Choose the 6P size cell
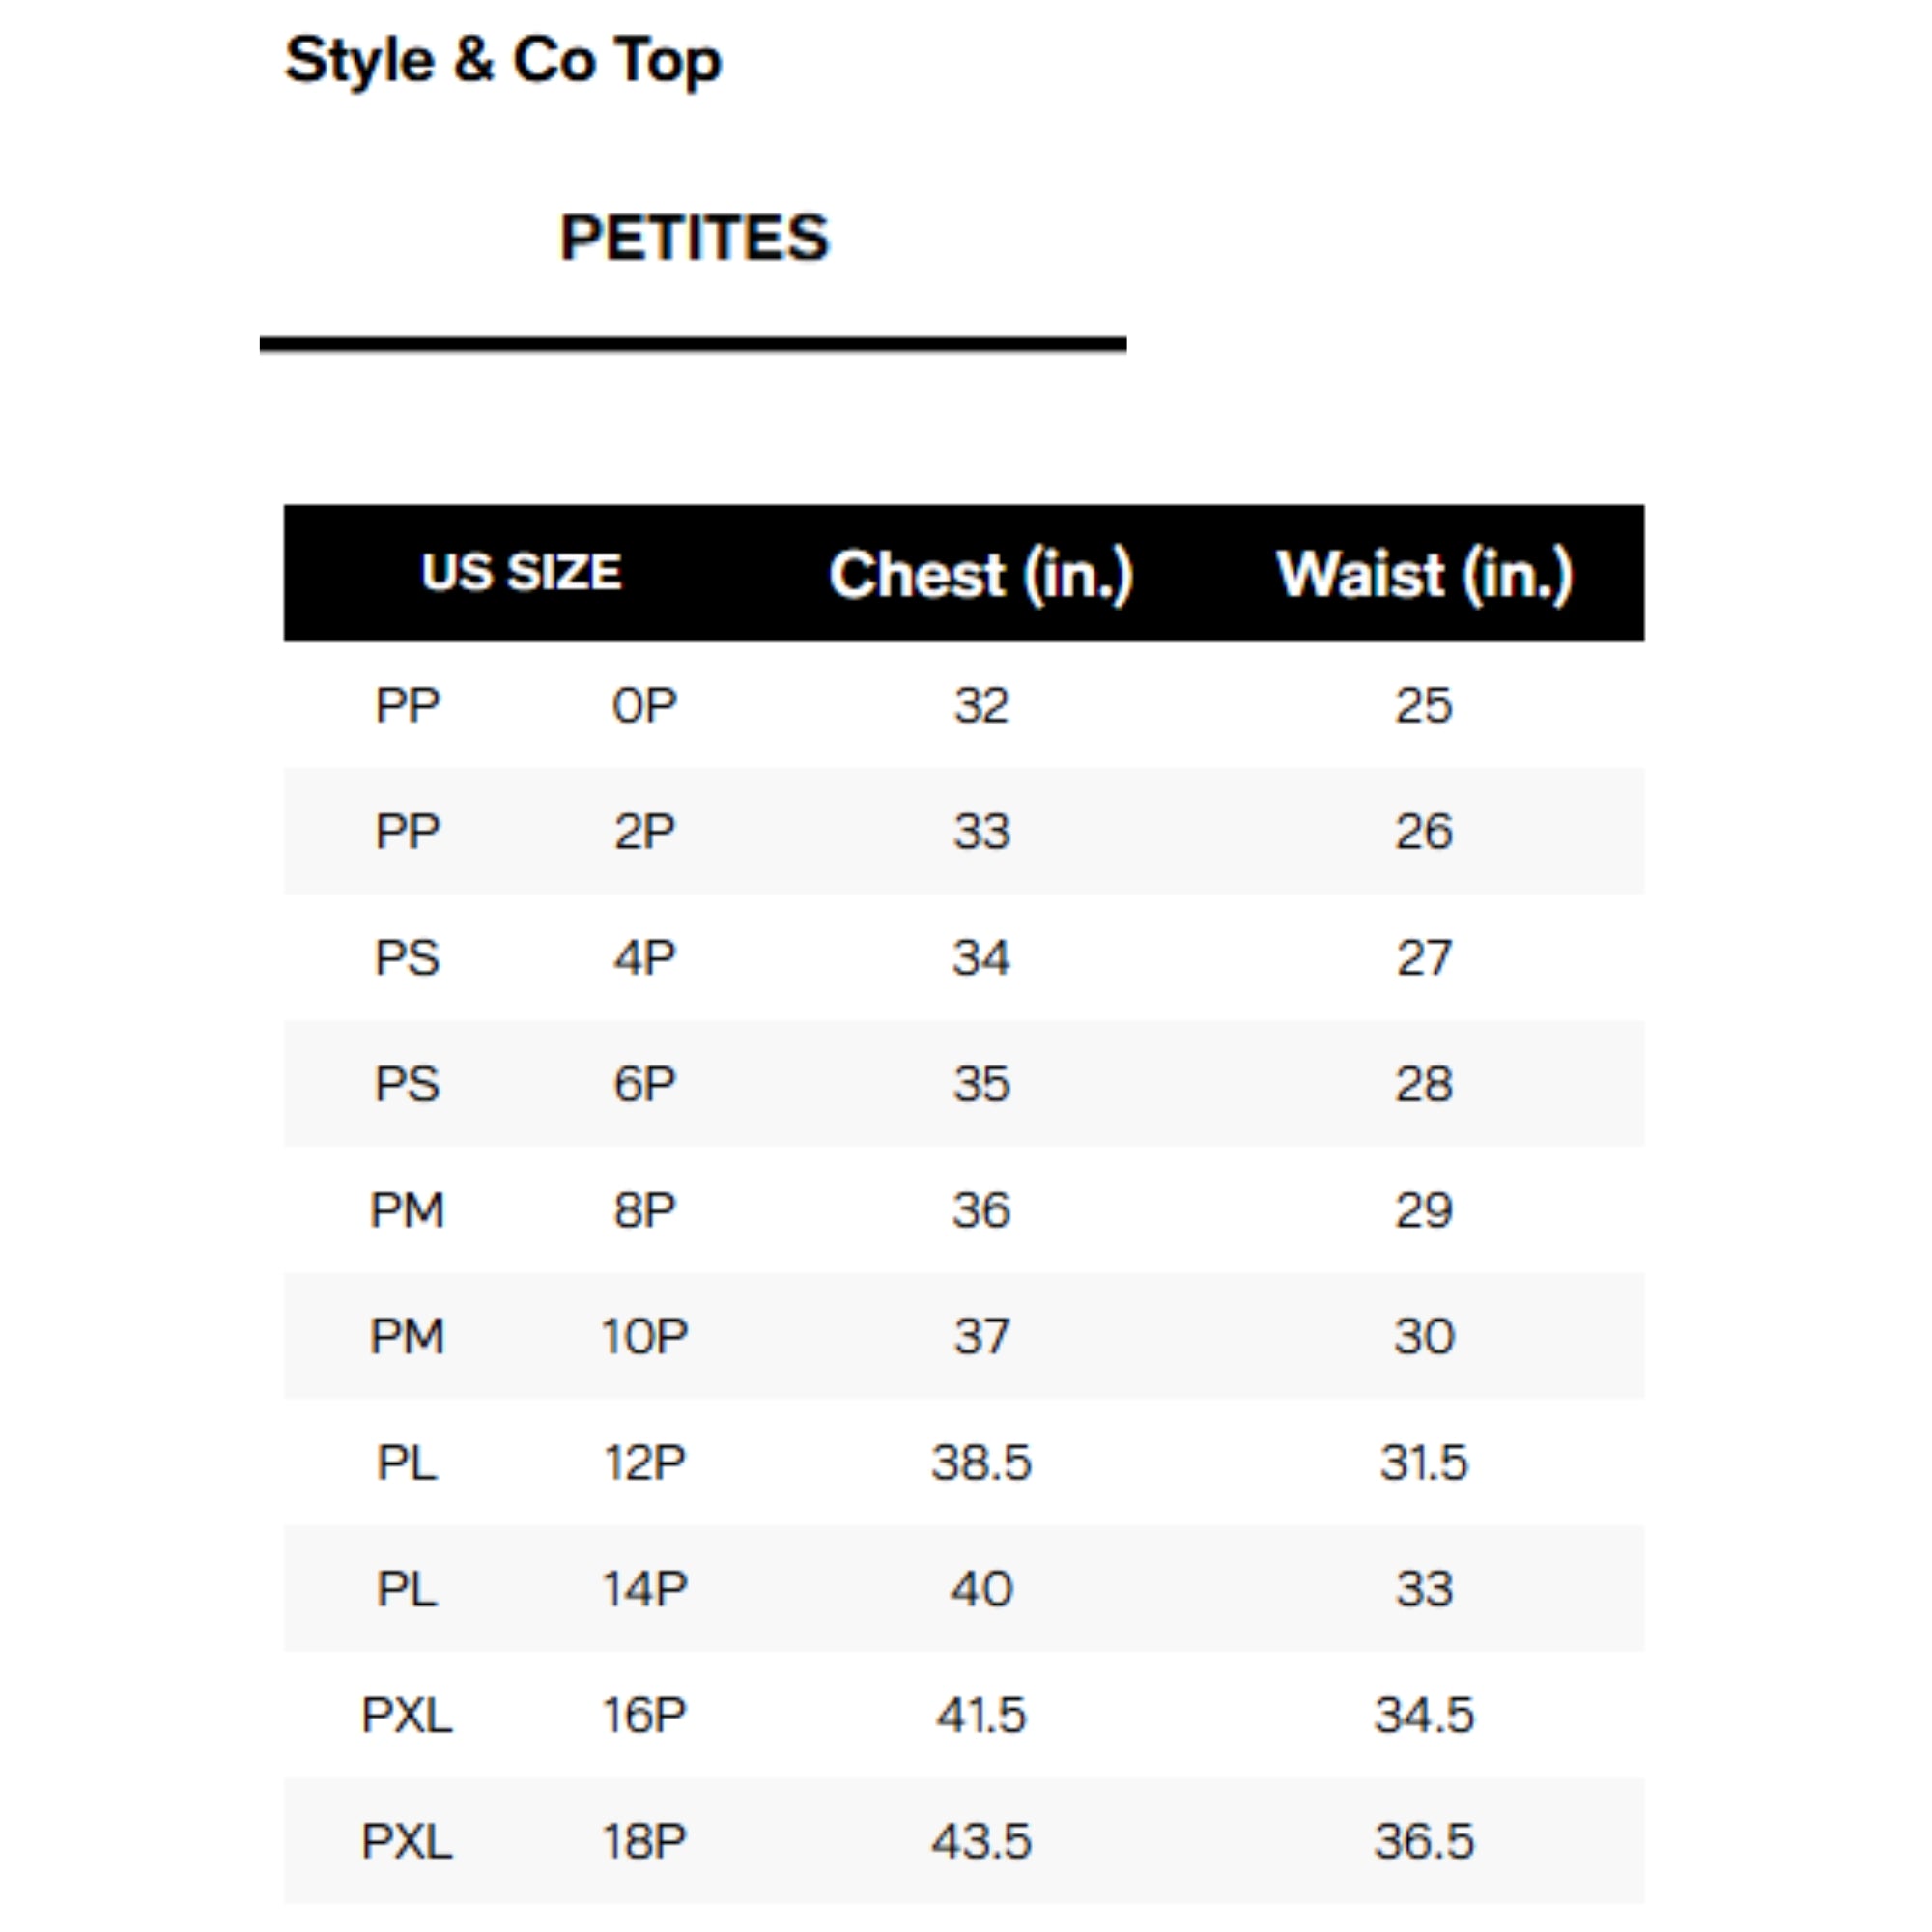 pyautogui.click(x=645, y=1083)
